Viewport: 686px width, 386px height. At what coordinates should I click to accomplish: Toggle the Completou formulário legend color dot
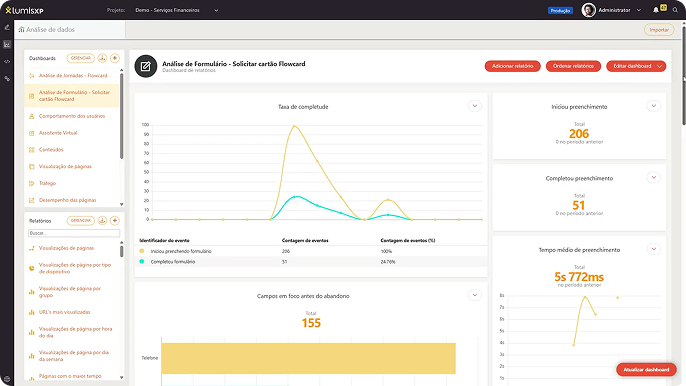point(142,261)
